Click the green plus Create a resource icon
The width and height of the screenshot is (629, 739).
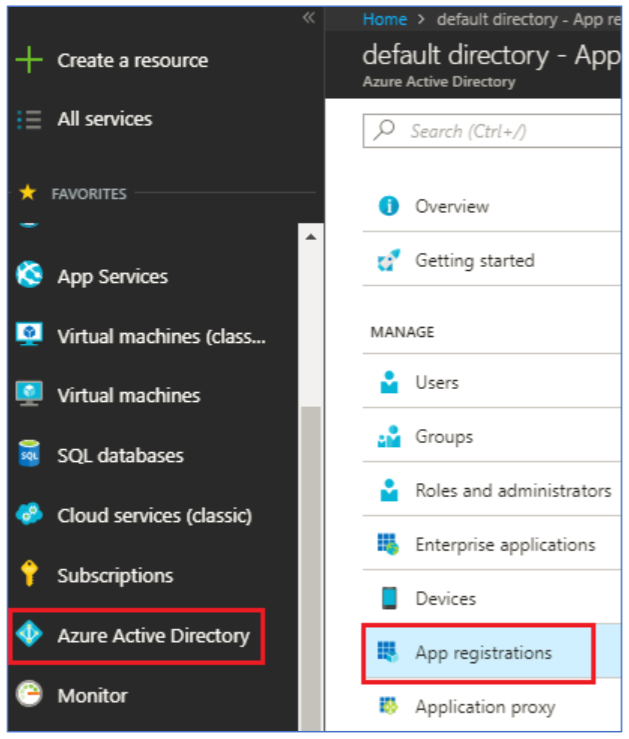pos(29,60)
